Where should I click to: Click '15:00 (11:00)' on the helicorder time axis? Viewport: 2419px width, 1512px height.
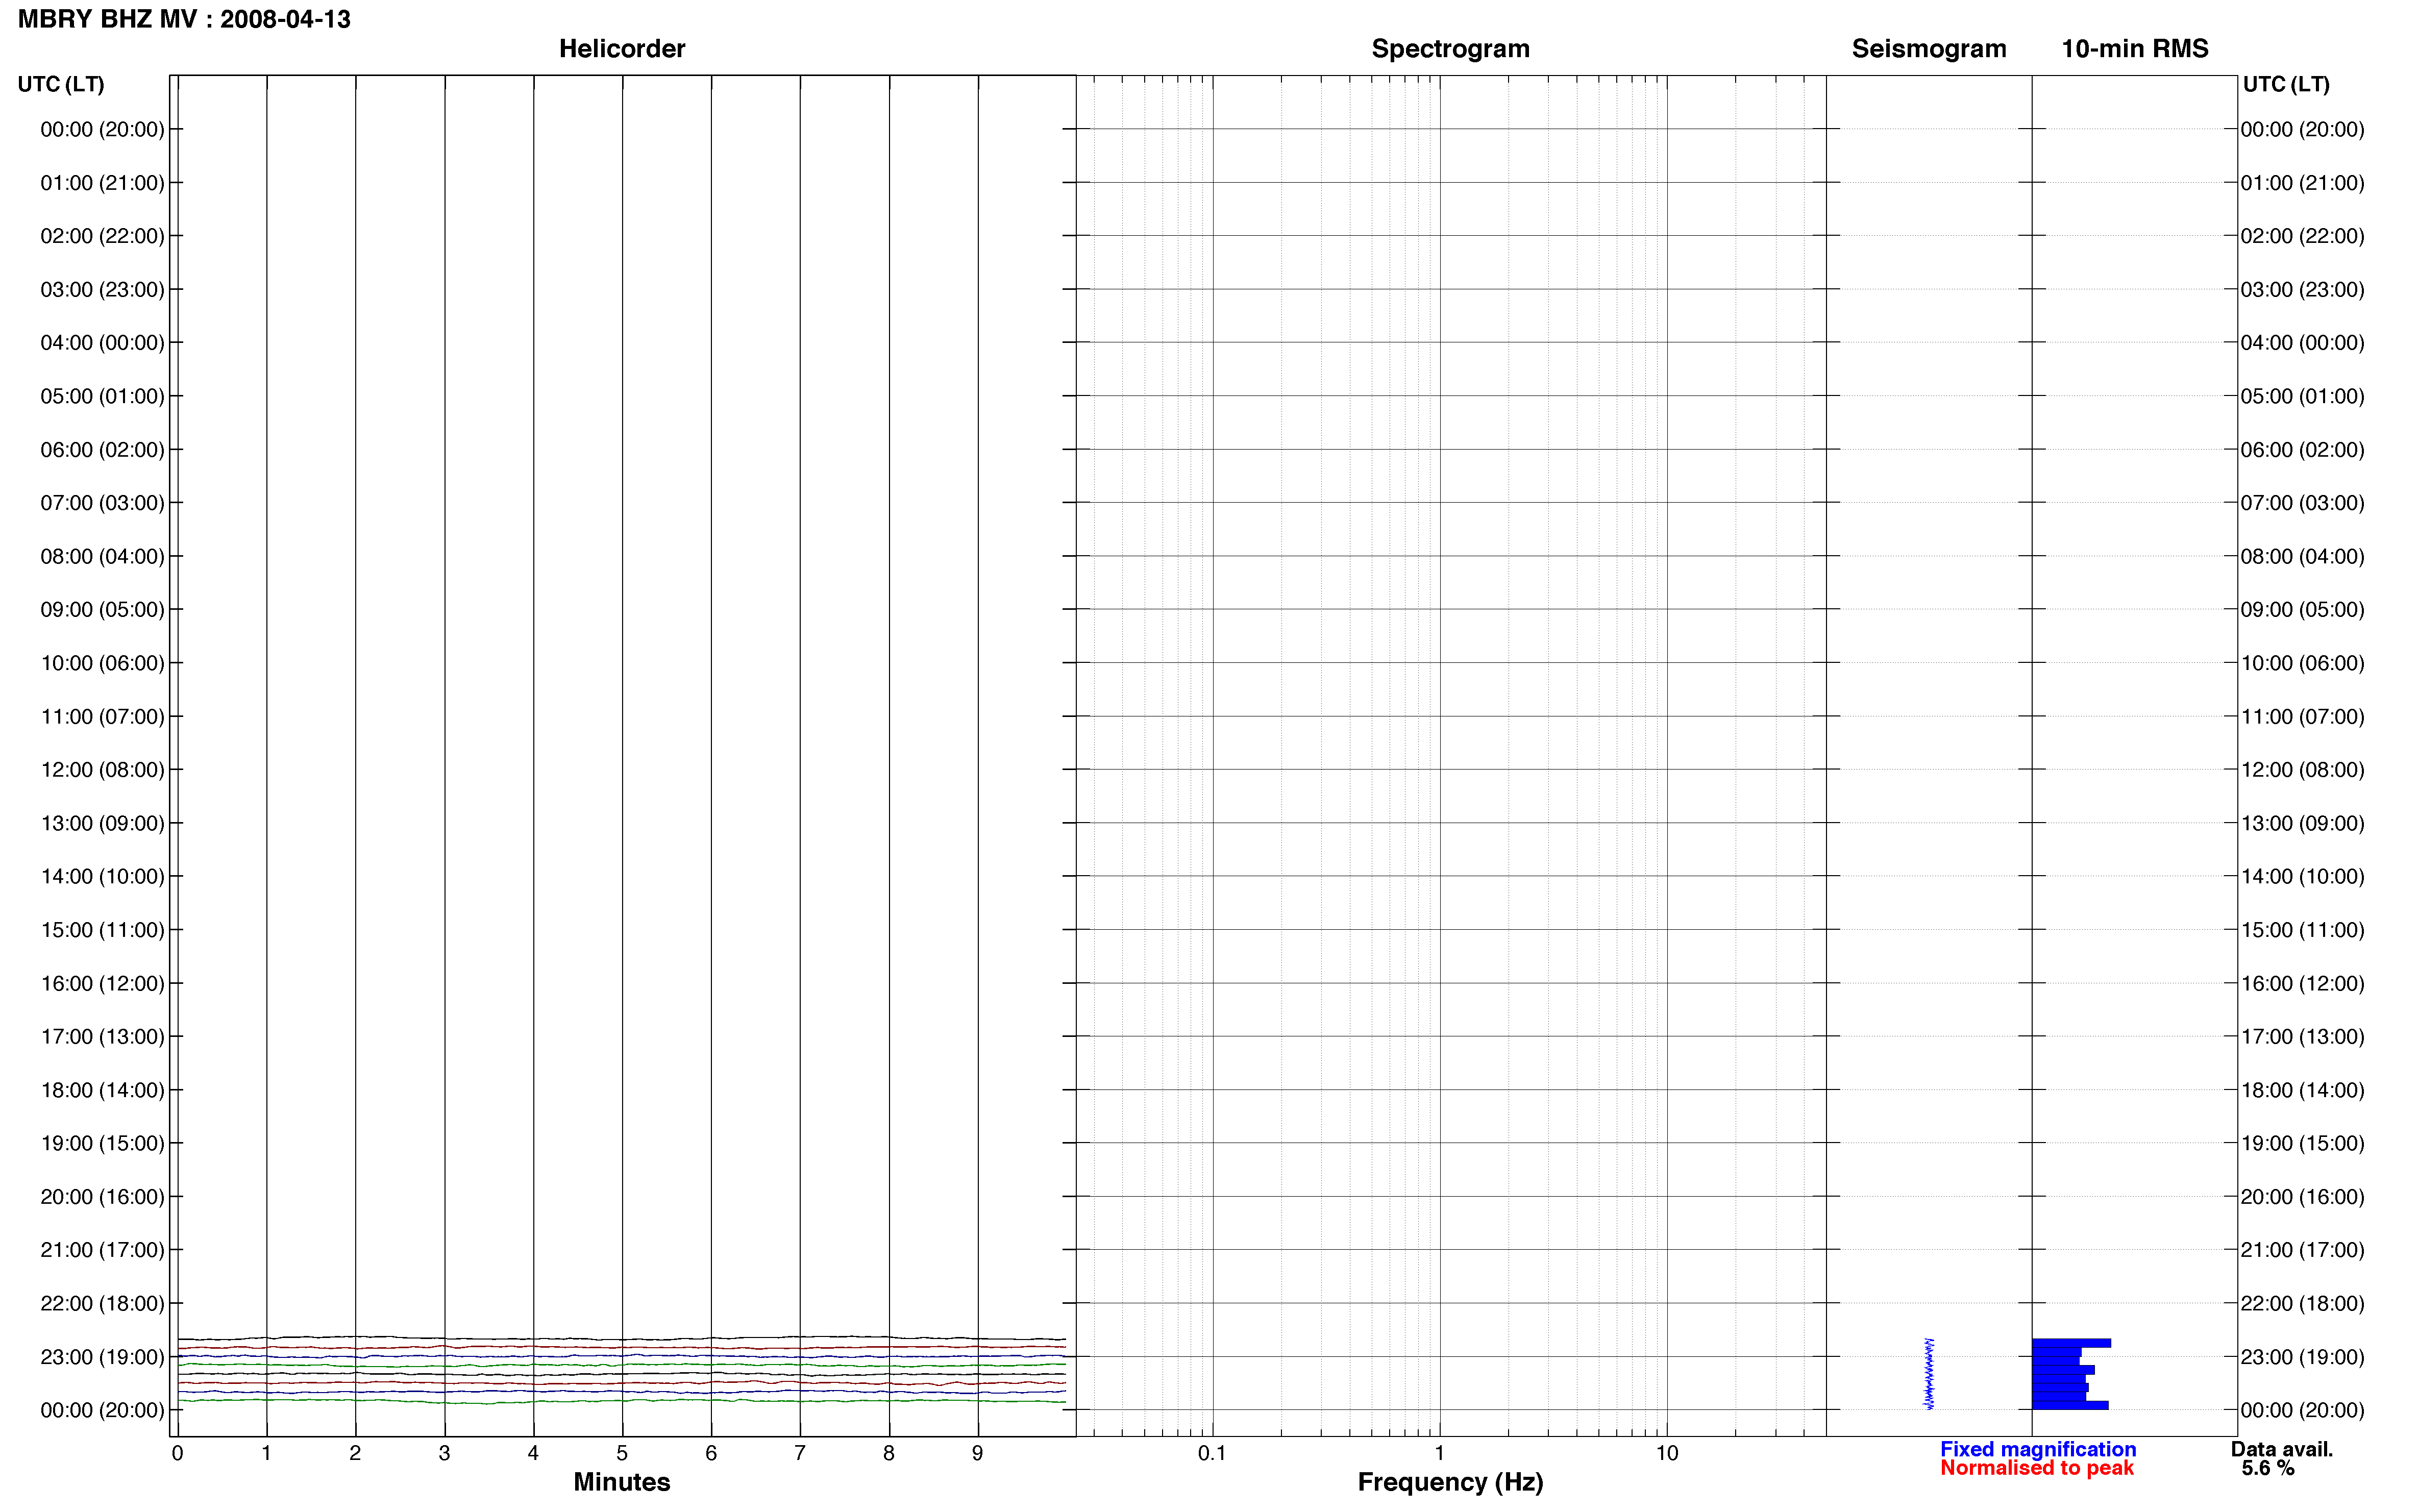coord(102,930)
